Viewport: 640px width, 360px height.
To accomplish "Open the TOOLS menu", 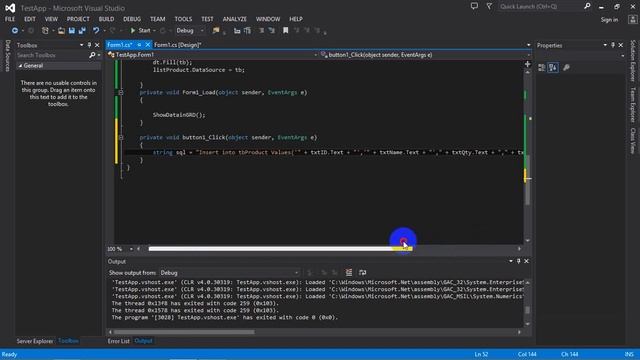I will coord(183,19).
